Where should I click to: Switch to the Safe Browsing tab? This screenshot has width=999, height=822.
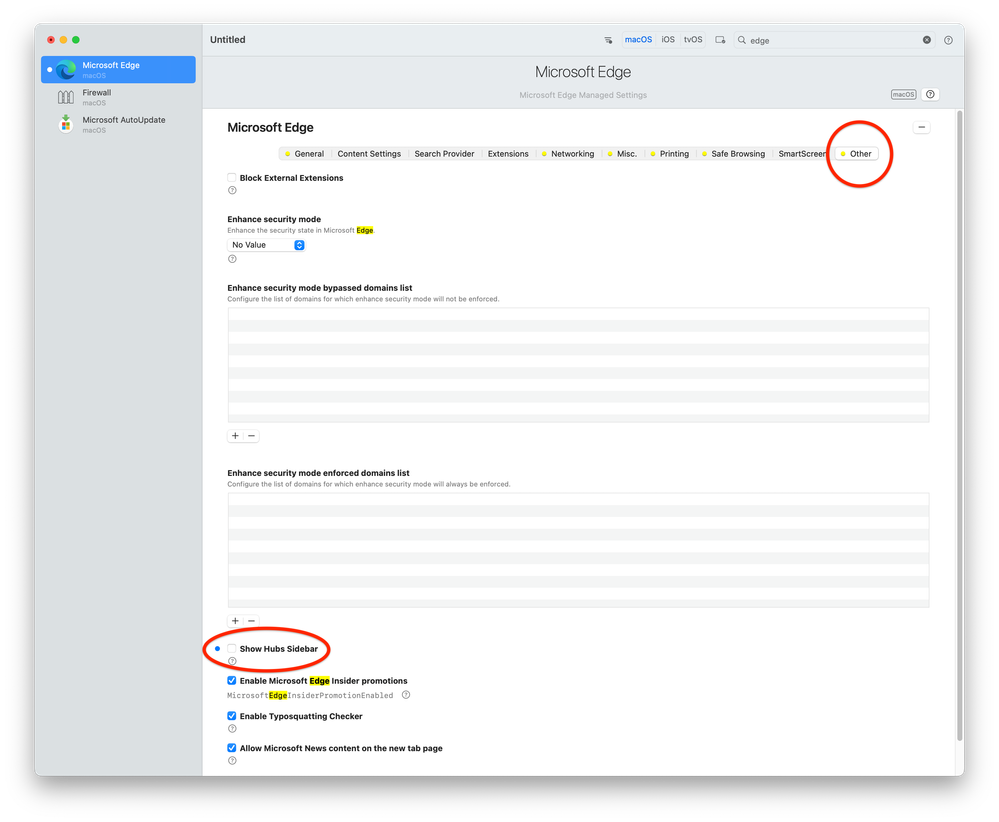733,154
